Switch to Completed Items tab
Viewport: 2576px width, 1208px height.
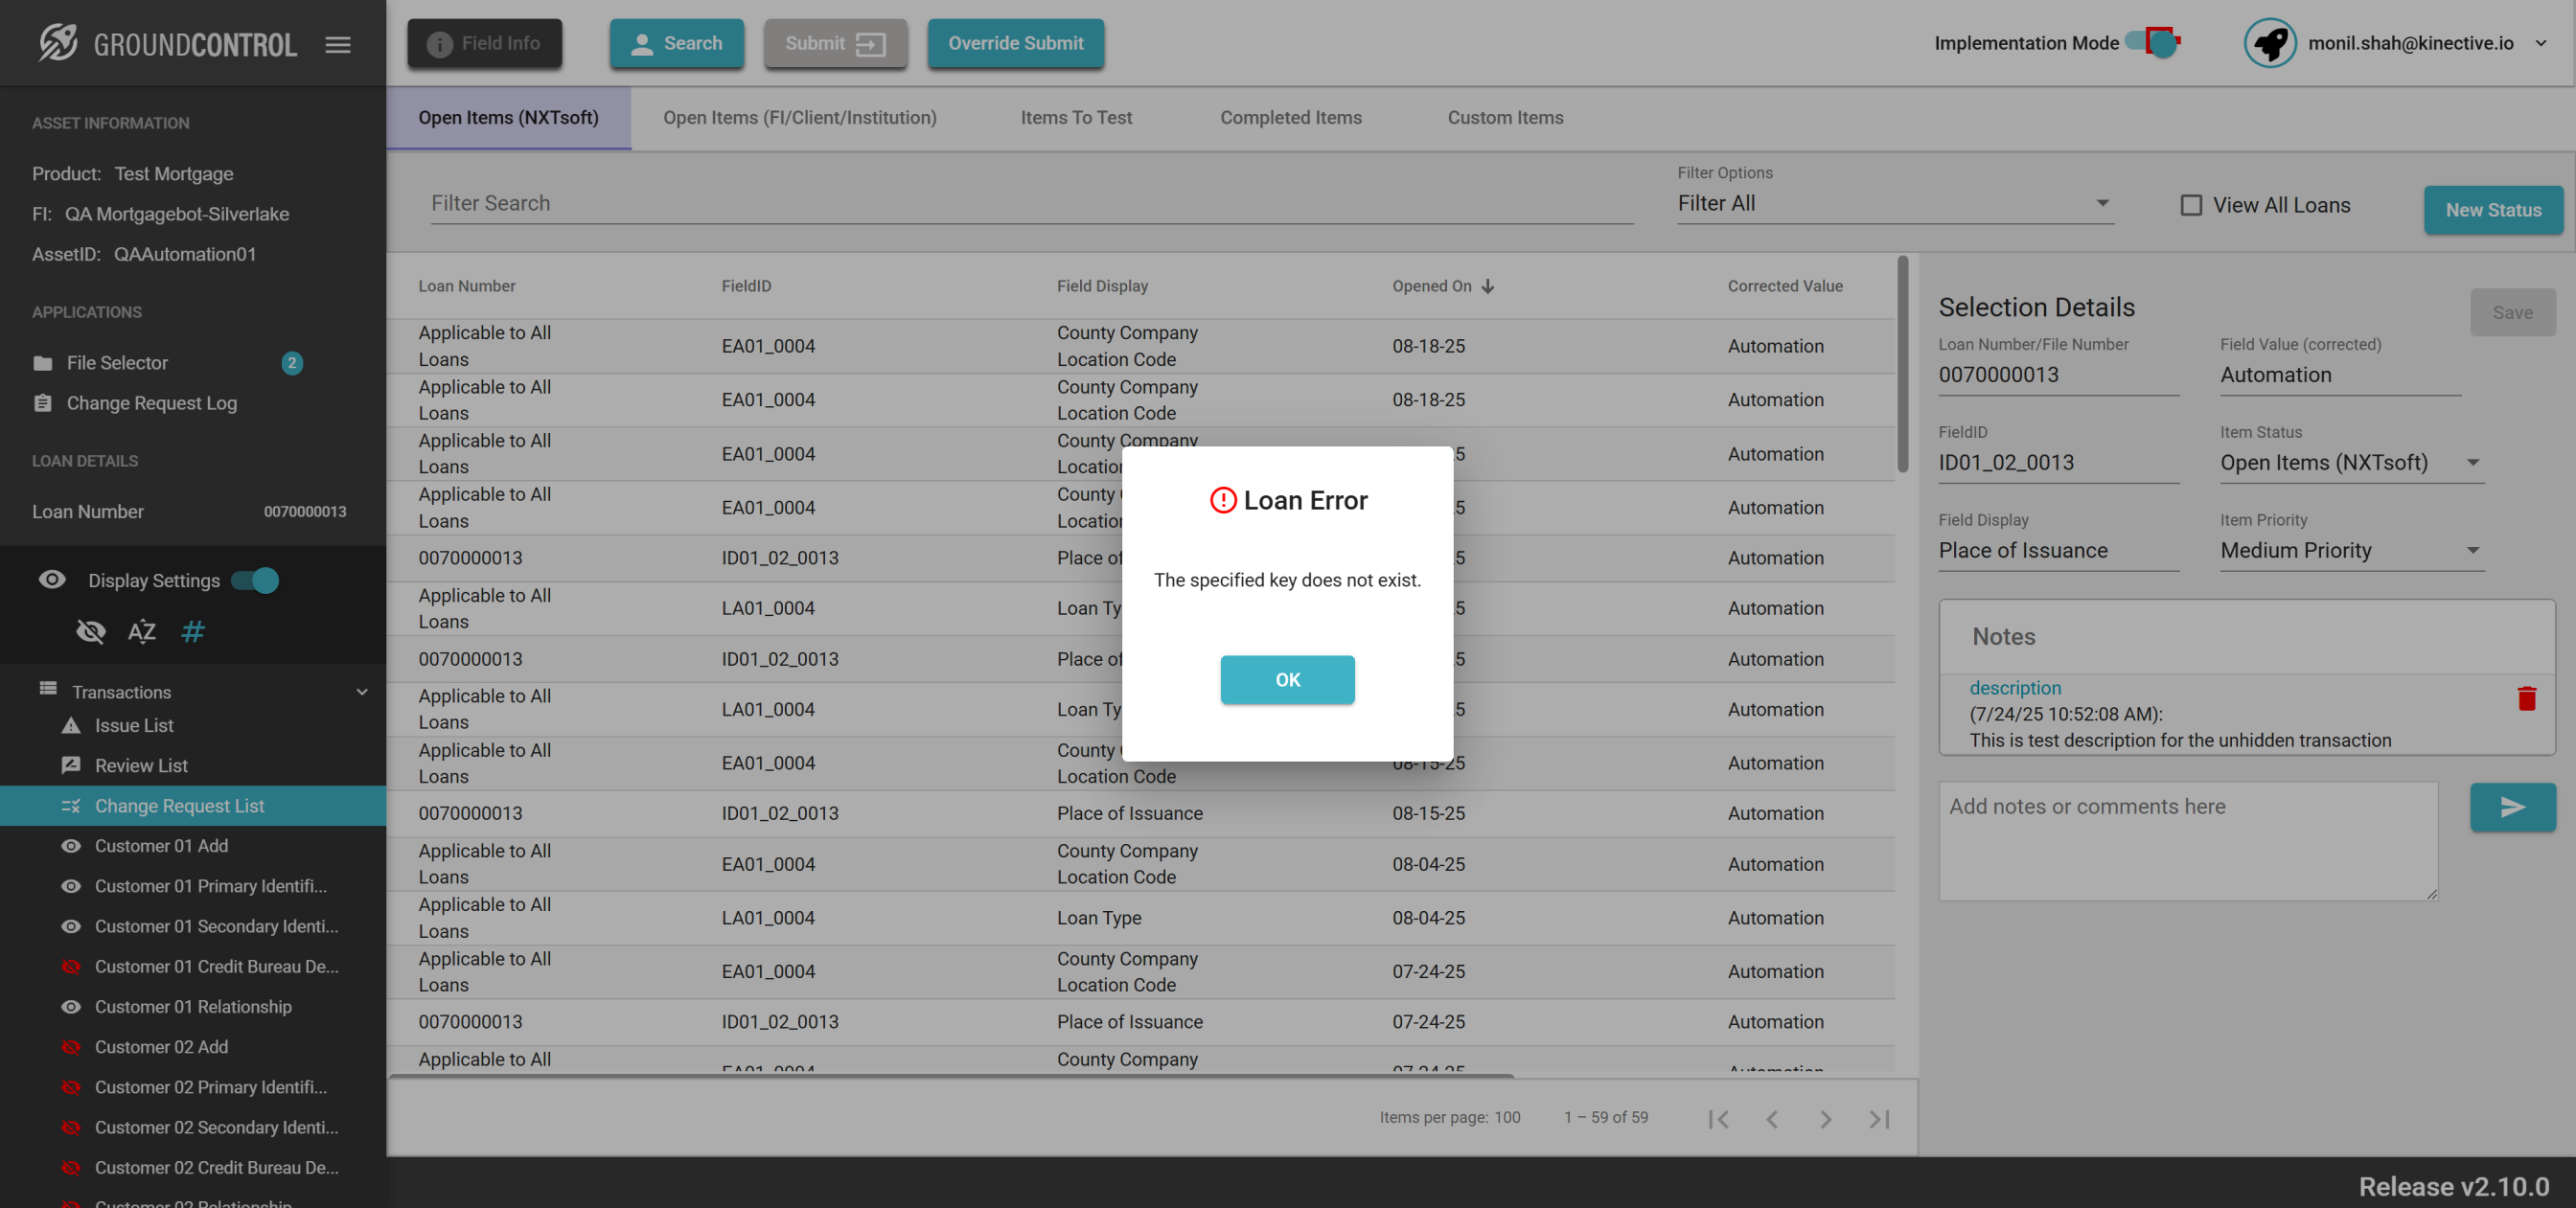click(x=1290, y=118)
